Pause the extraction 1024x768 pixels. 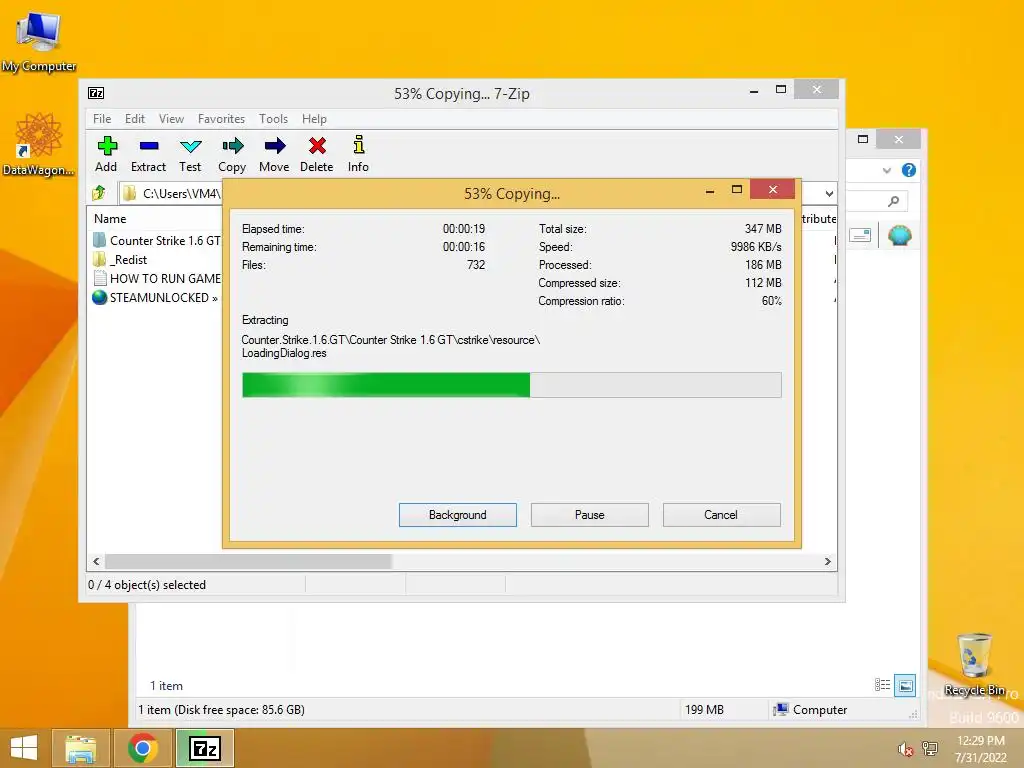(590, 515)
